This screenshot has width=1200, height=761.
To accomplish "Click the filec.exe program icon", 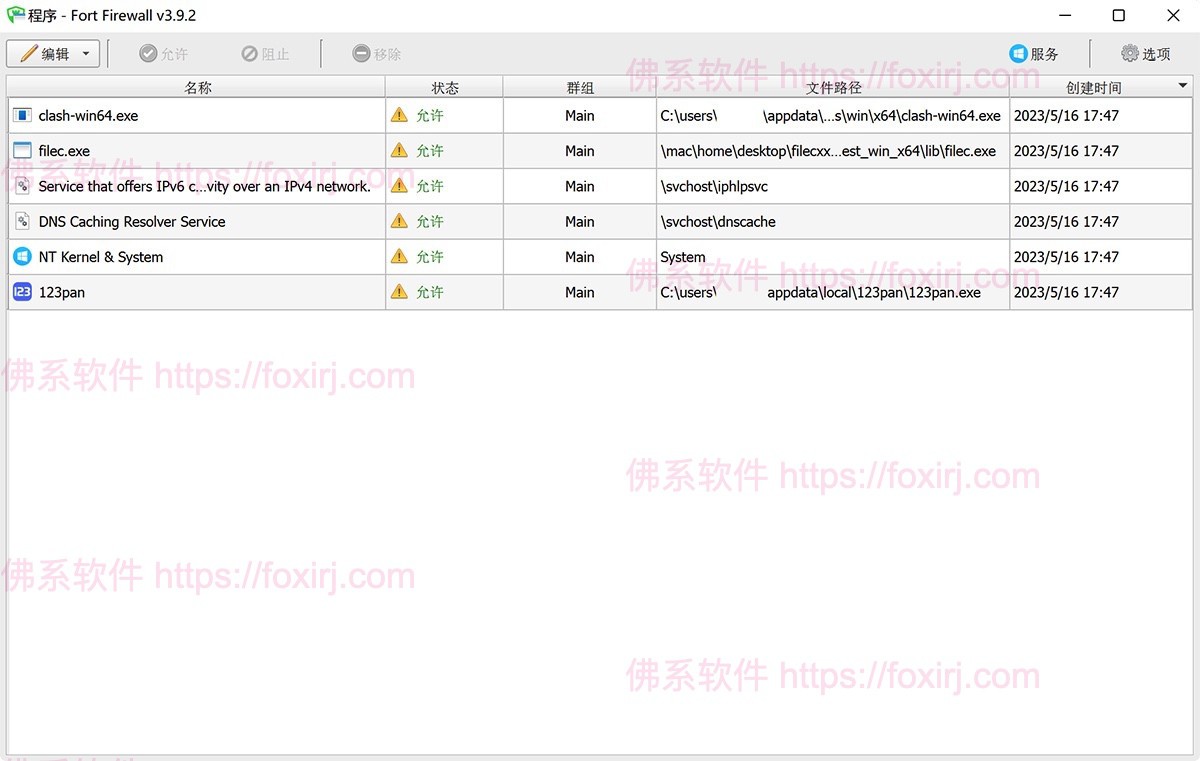I will click(22, 150).
